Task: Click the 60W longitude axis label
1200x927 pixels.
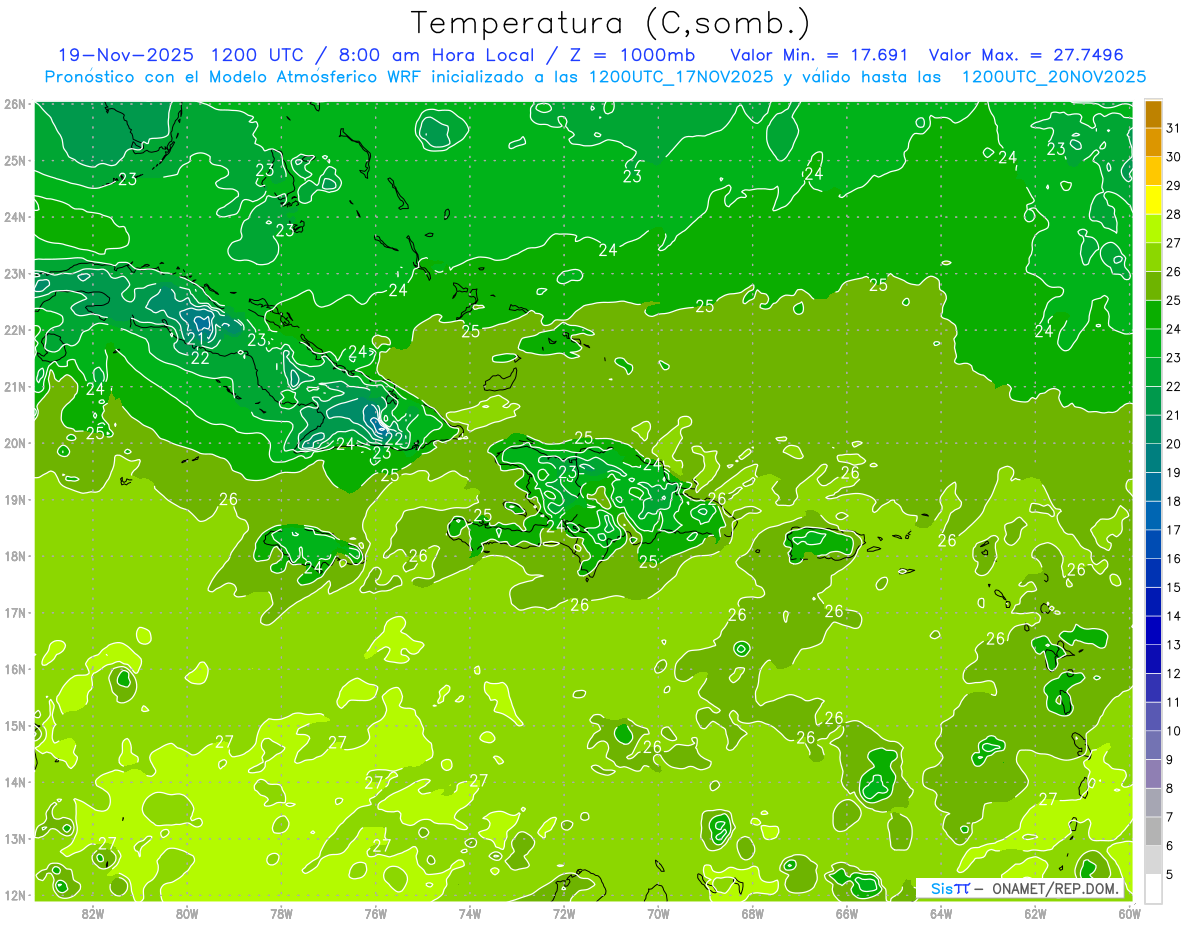Action: [1130, 913]
